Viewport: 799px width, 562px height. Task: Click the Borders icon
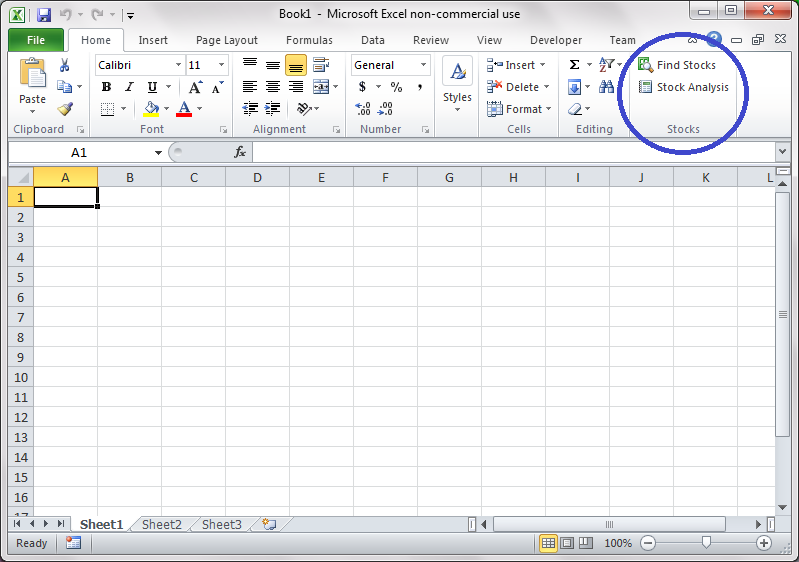[x=107, y=109]
